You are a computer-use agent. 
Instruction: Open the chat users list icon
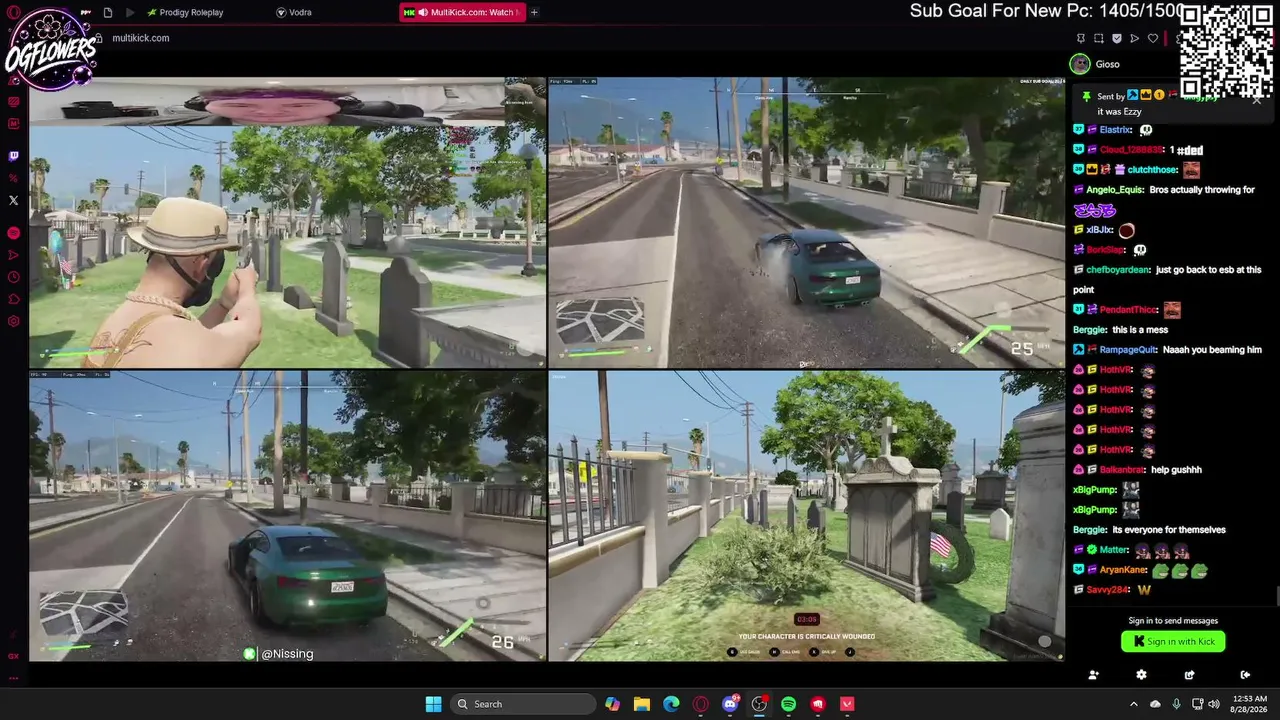pyautogui.click(x=1093, y=675)
